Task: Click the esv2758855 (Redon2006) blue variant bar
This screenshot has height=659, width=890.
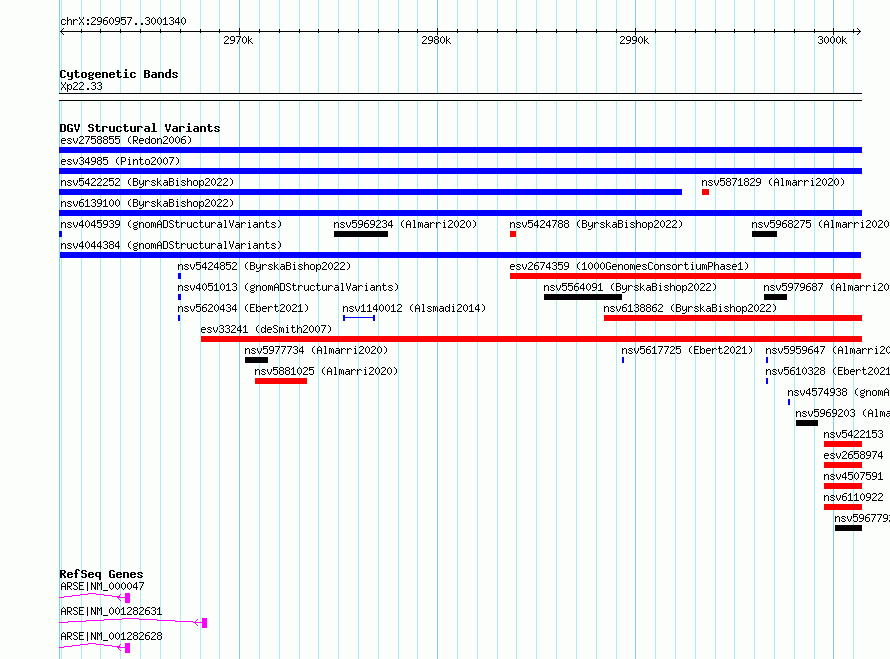Action: pyautogui.click(x=460, y=150)
